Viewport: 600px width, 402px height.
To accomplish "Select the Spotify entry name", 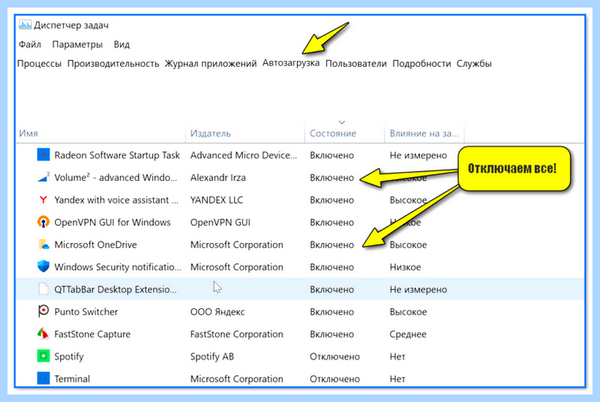I will point(68,356).
